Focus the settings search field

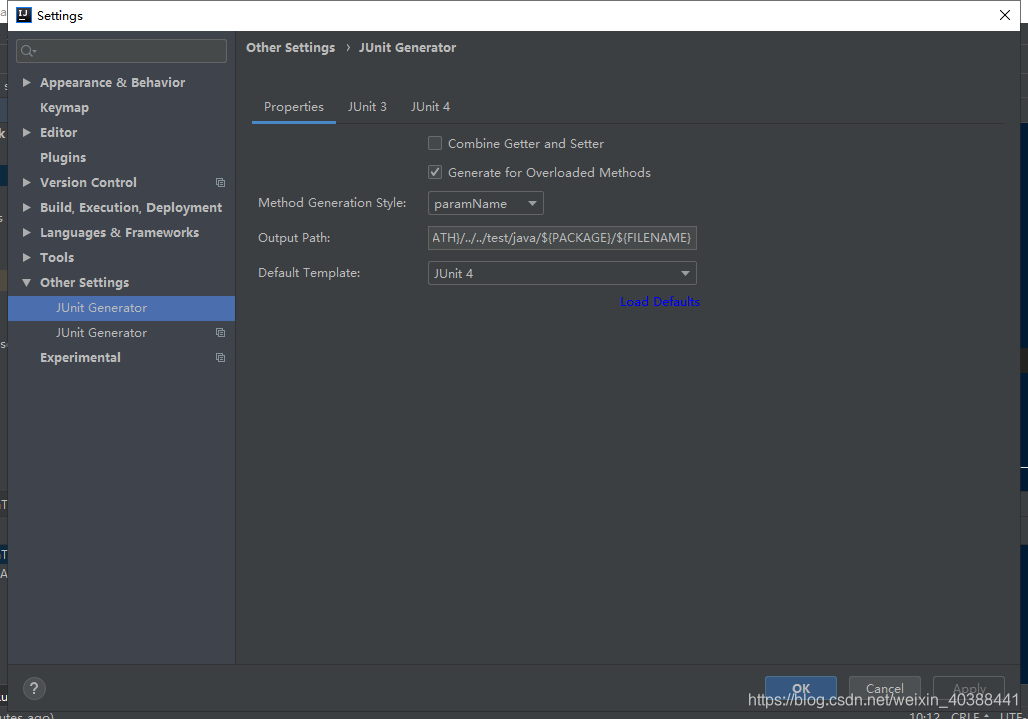tap(121, 50)
